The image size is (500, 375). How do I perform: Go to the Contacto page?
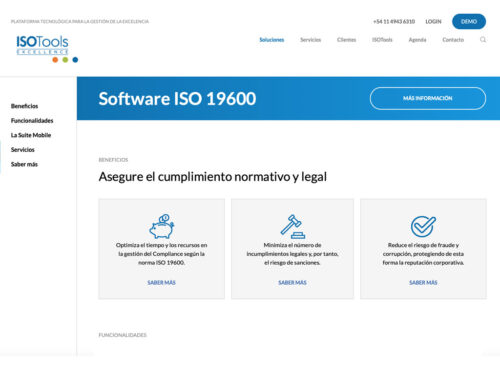453,40
